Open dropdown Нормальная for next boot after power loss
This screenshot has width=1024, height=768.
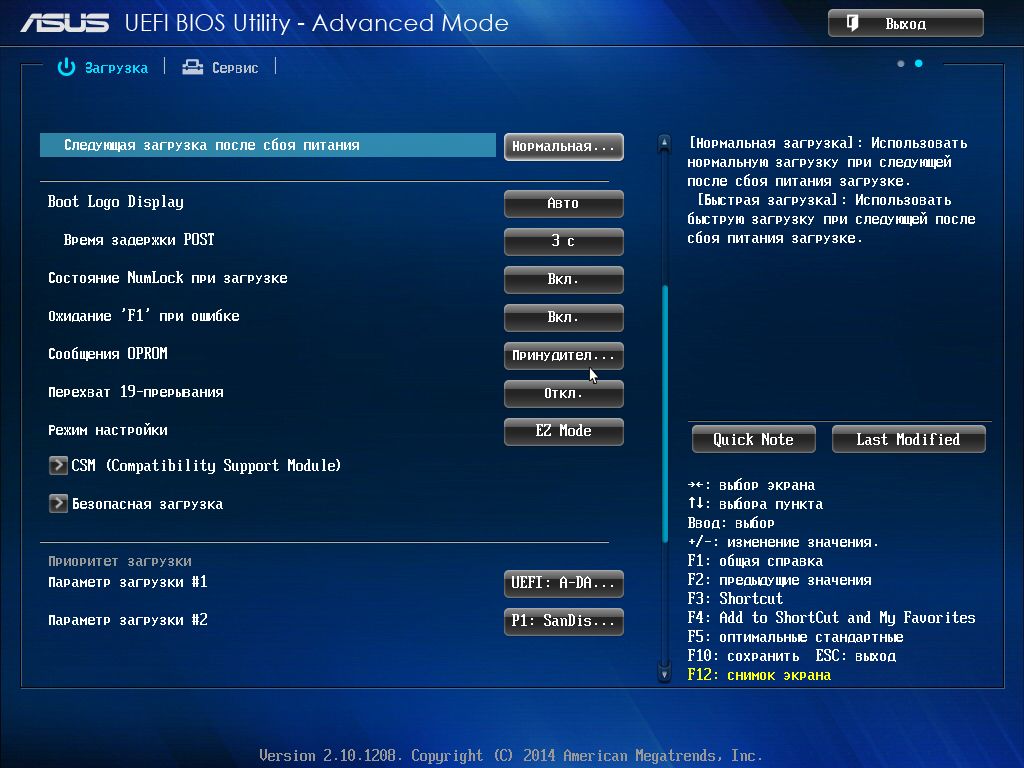pyautogui.click(x=564, y=146)
